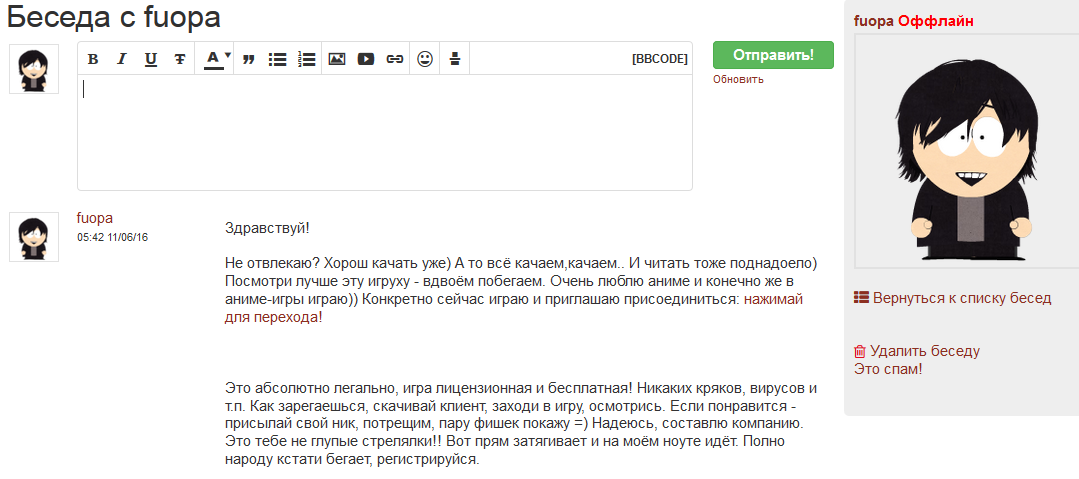Image resolution: width=1079 pixels, height=479 pixels.
Task: Insert a hyperlink
Action: pyautogui.click(x=395, y=59)
